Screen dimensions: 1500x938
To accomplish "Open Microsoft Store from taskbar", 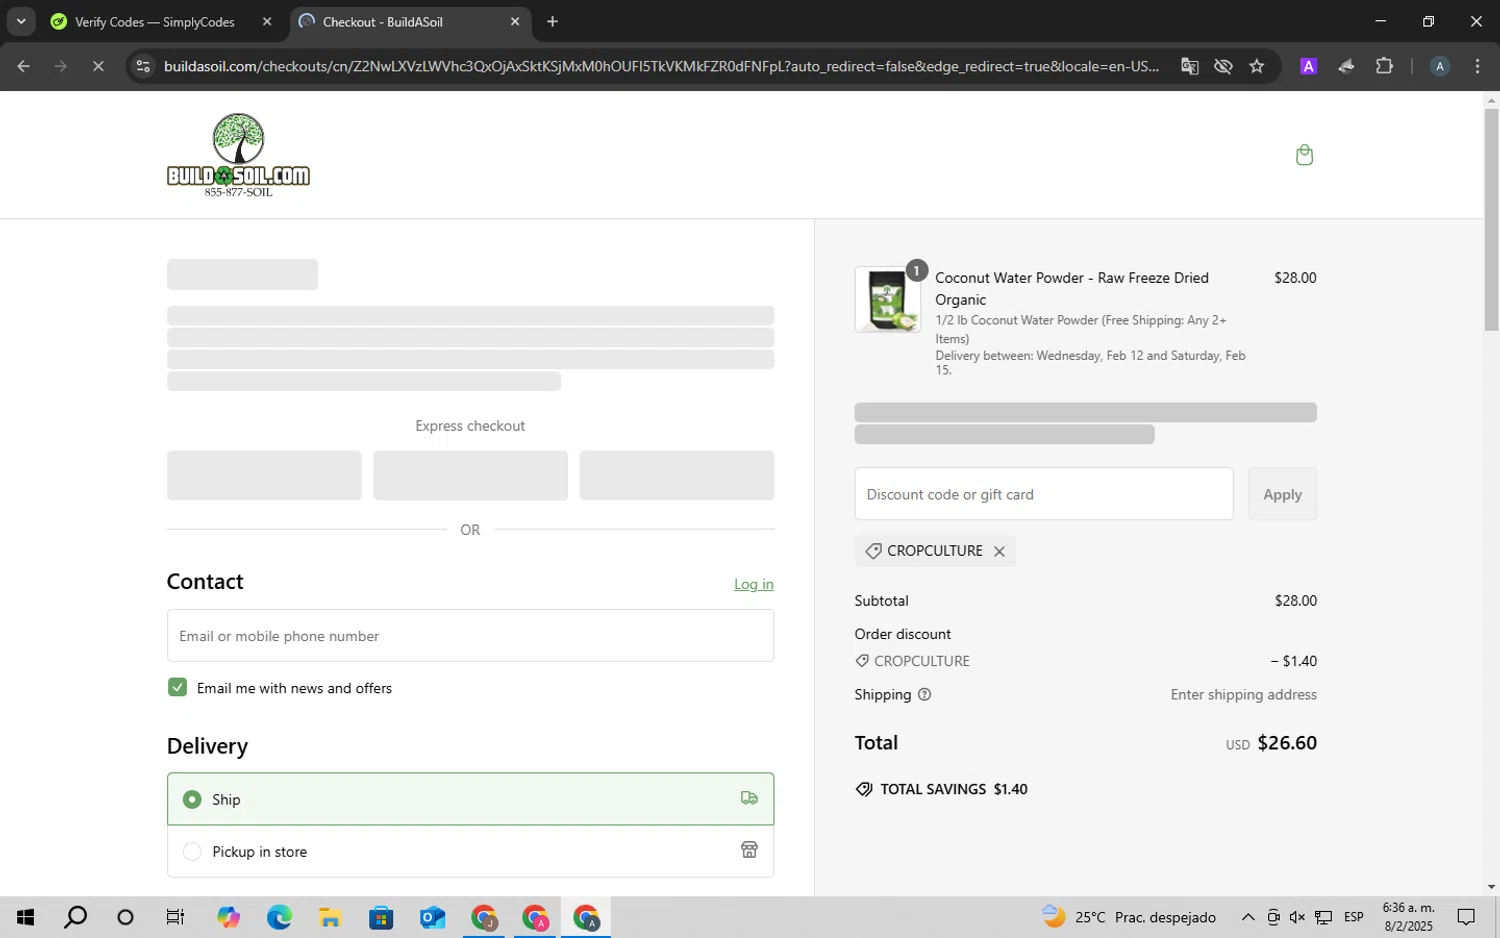I will point(381,917).
